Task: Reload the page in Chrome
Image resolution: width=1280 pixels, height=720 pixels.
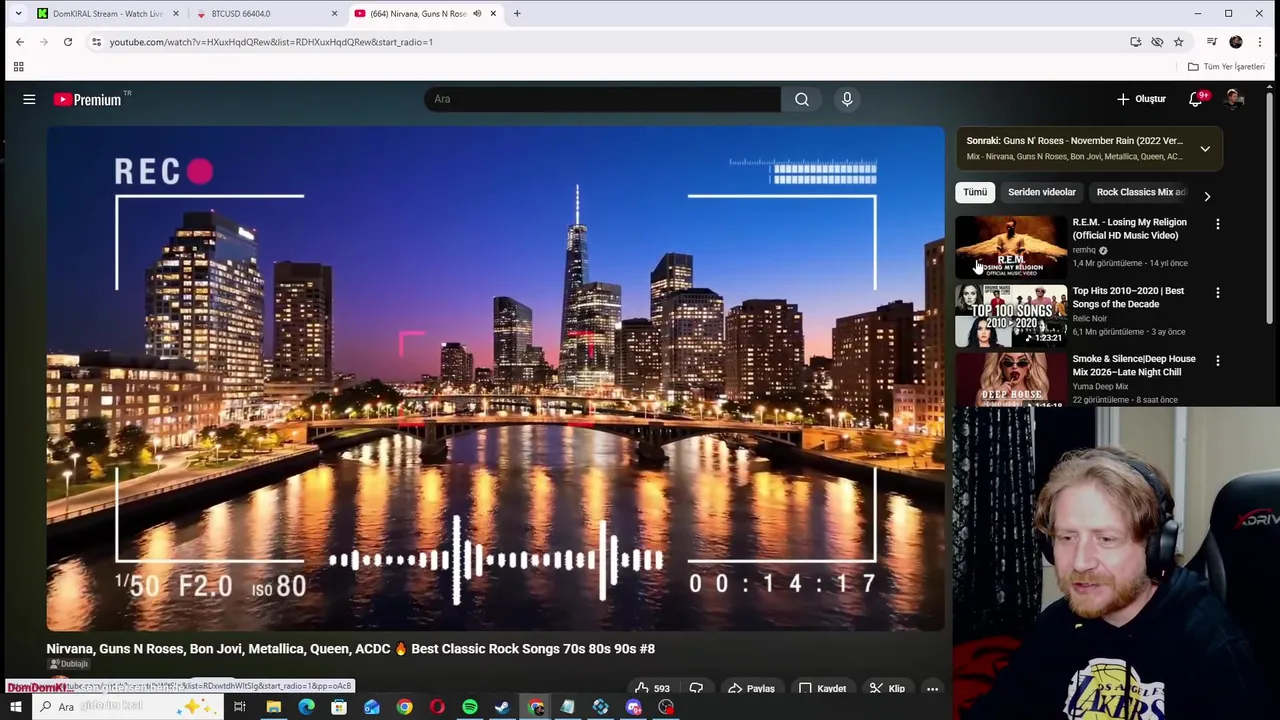Action: (68, 42)
